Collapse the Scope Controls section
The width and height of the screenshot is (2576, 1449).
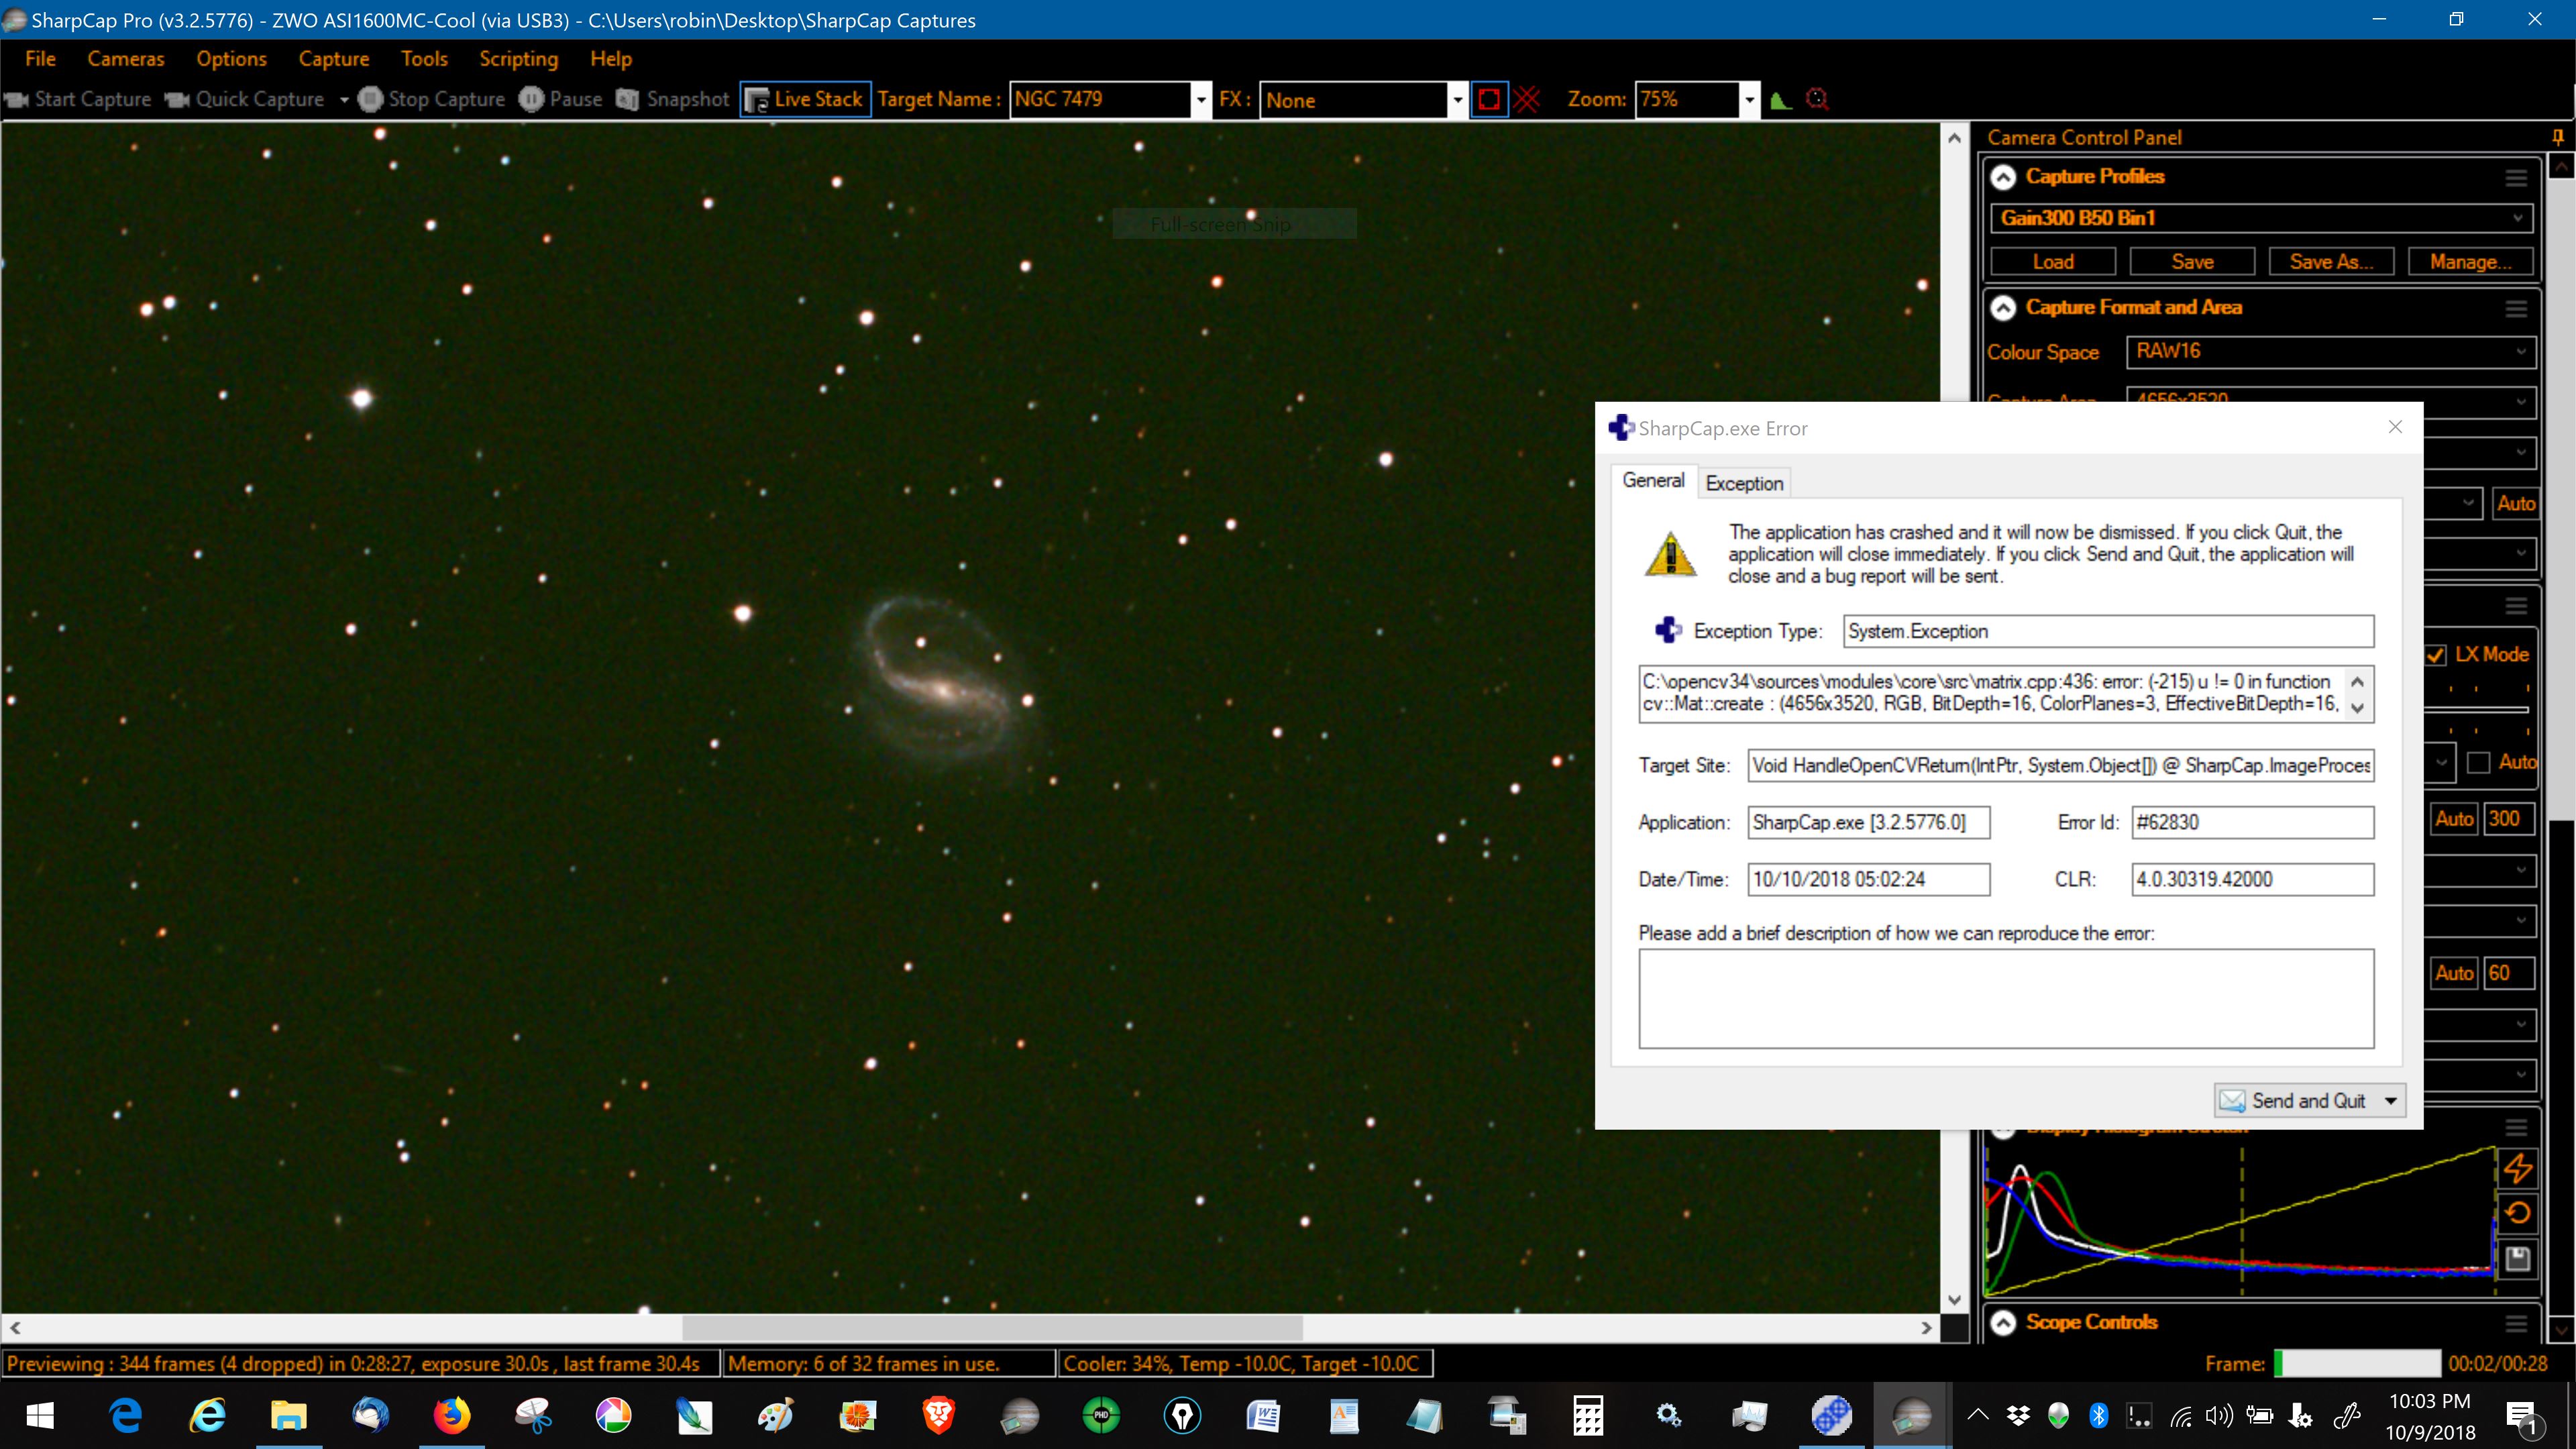[2003, 1324]
